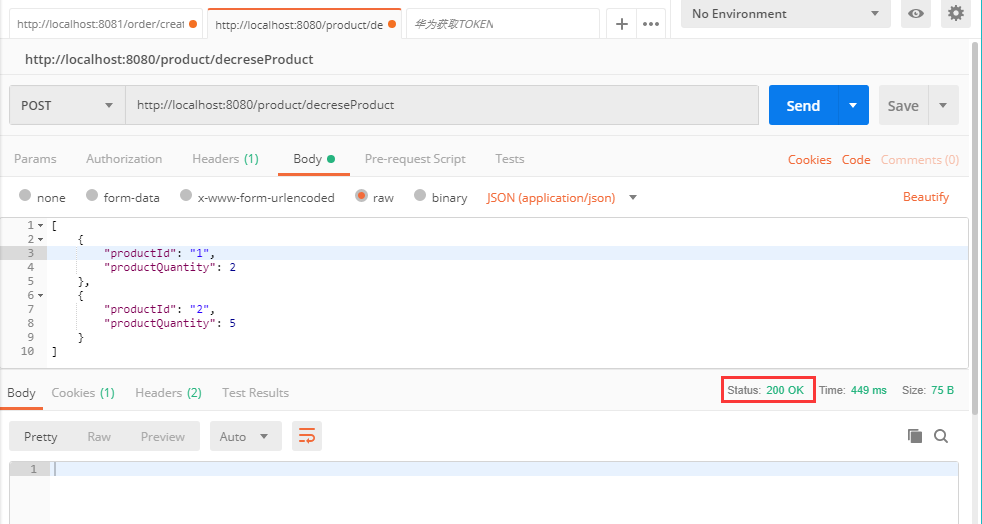Image resolution: width=982 pixels, height=524 pixels.
Task: Open Manage Environments gear icon
Action: (956, 13)
